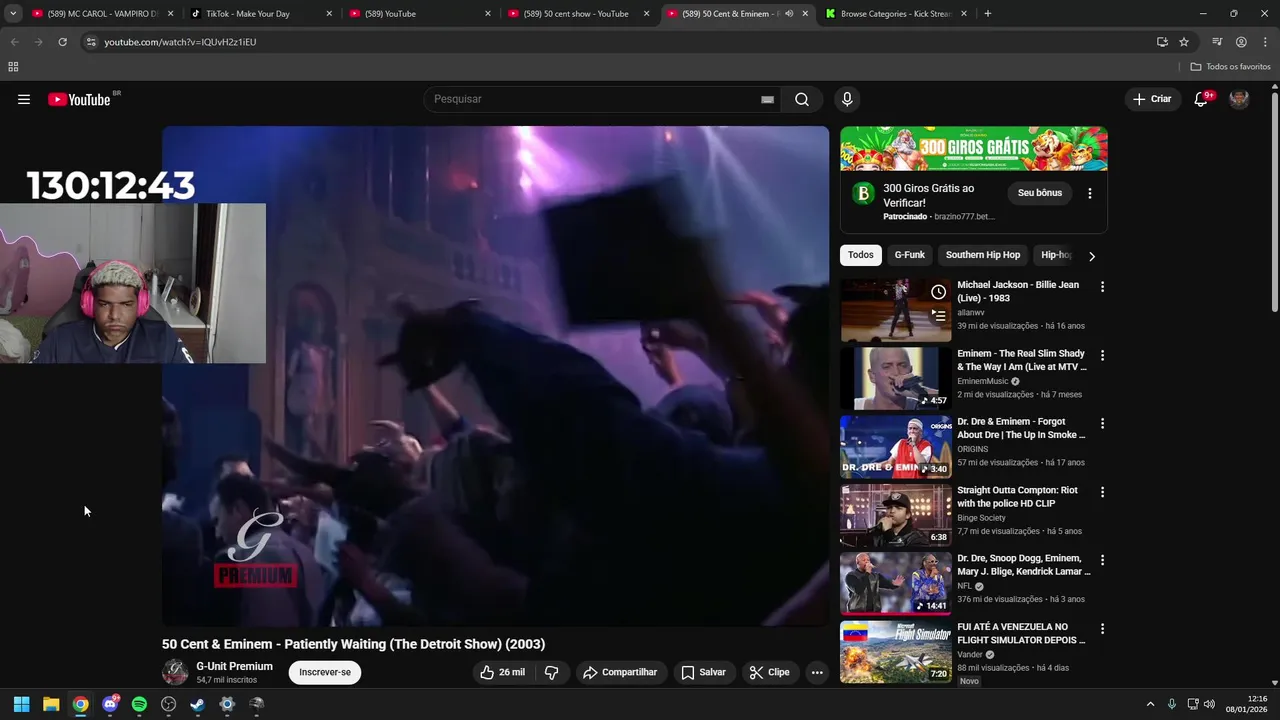Switch to 50 cent show tab
1280x720 pixels.
coord(578,14)
